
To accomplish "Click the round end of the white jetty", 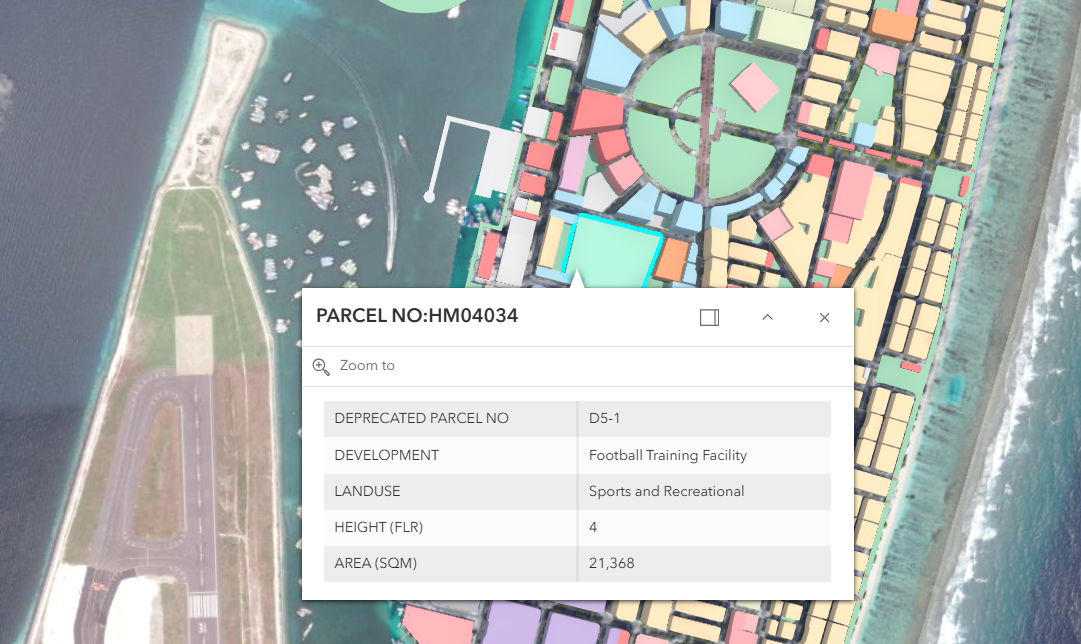I will (x=429, y=197).
